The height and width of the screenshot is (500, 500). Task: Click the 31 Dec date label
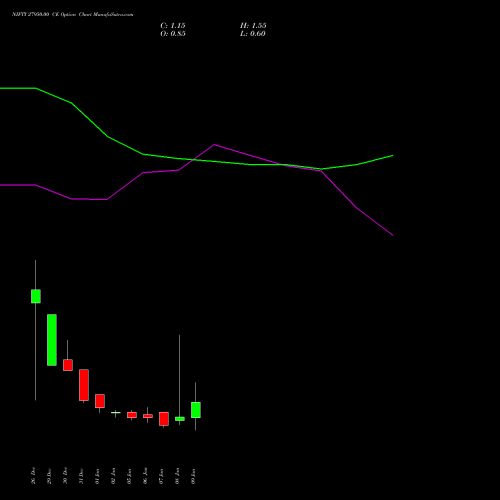click(81, 476)
